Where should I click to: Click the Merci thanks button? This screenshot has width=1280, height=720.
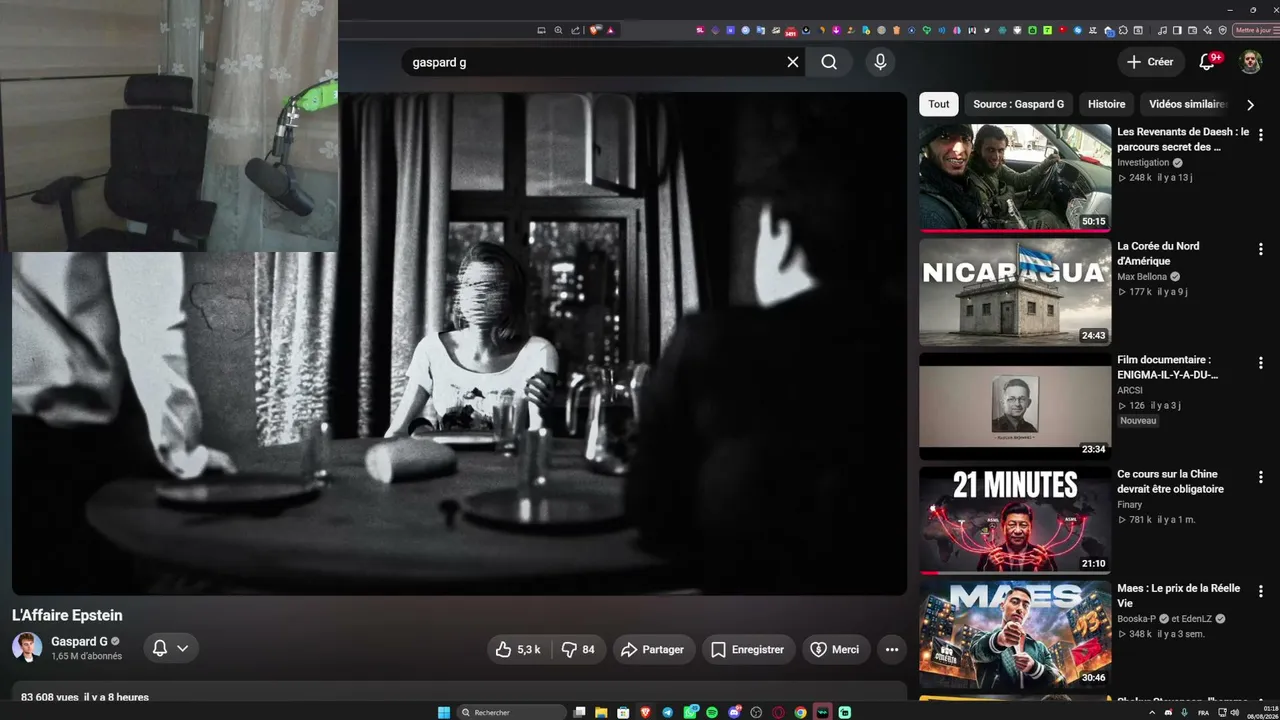tap(835, 649)
